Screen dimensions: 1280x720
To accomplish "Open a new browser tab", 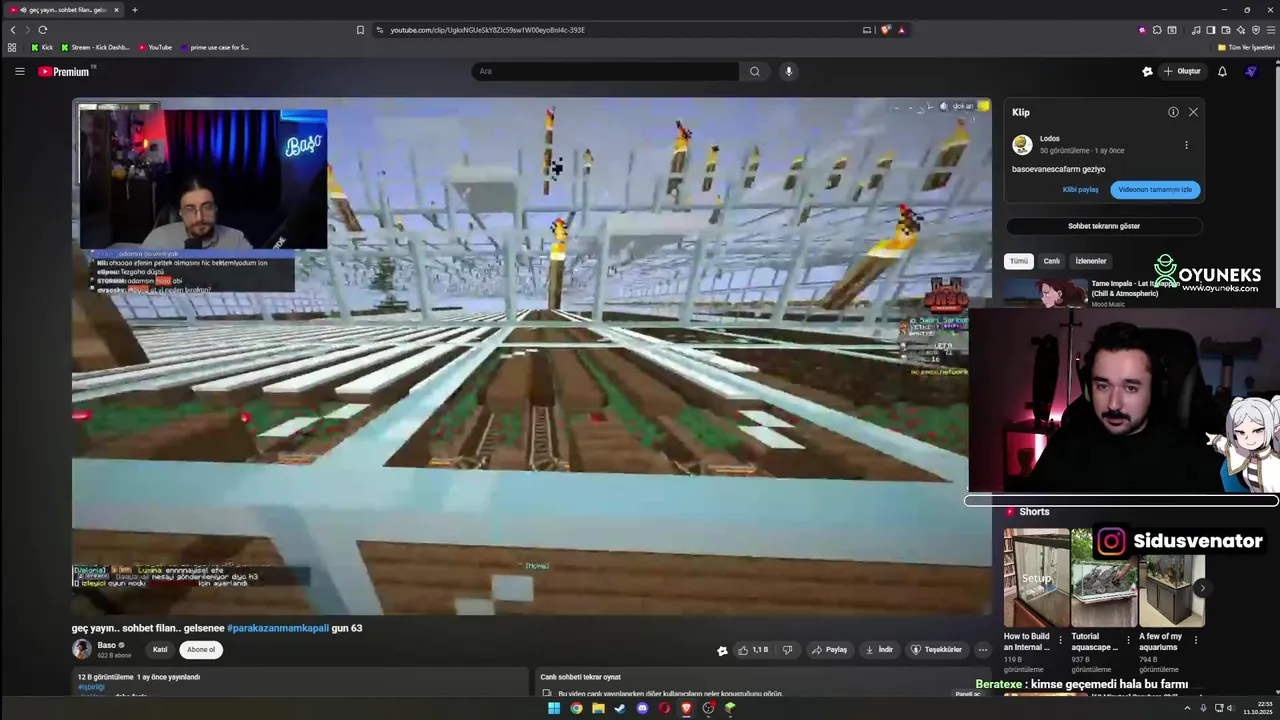I will coord(135,10).
